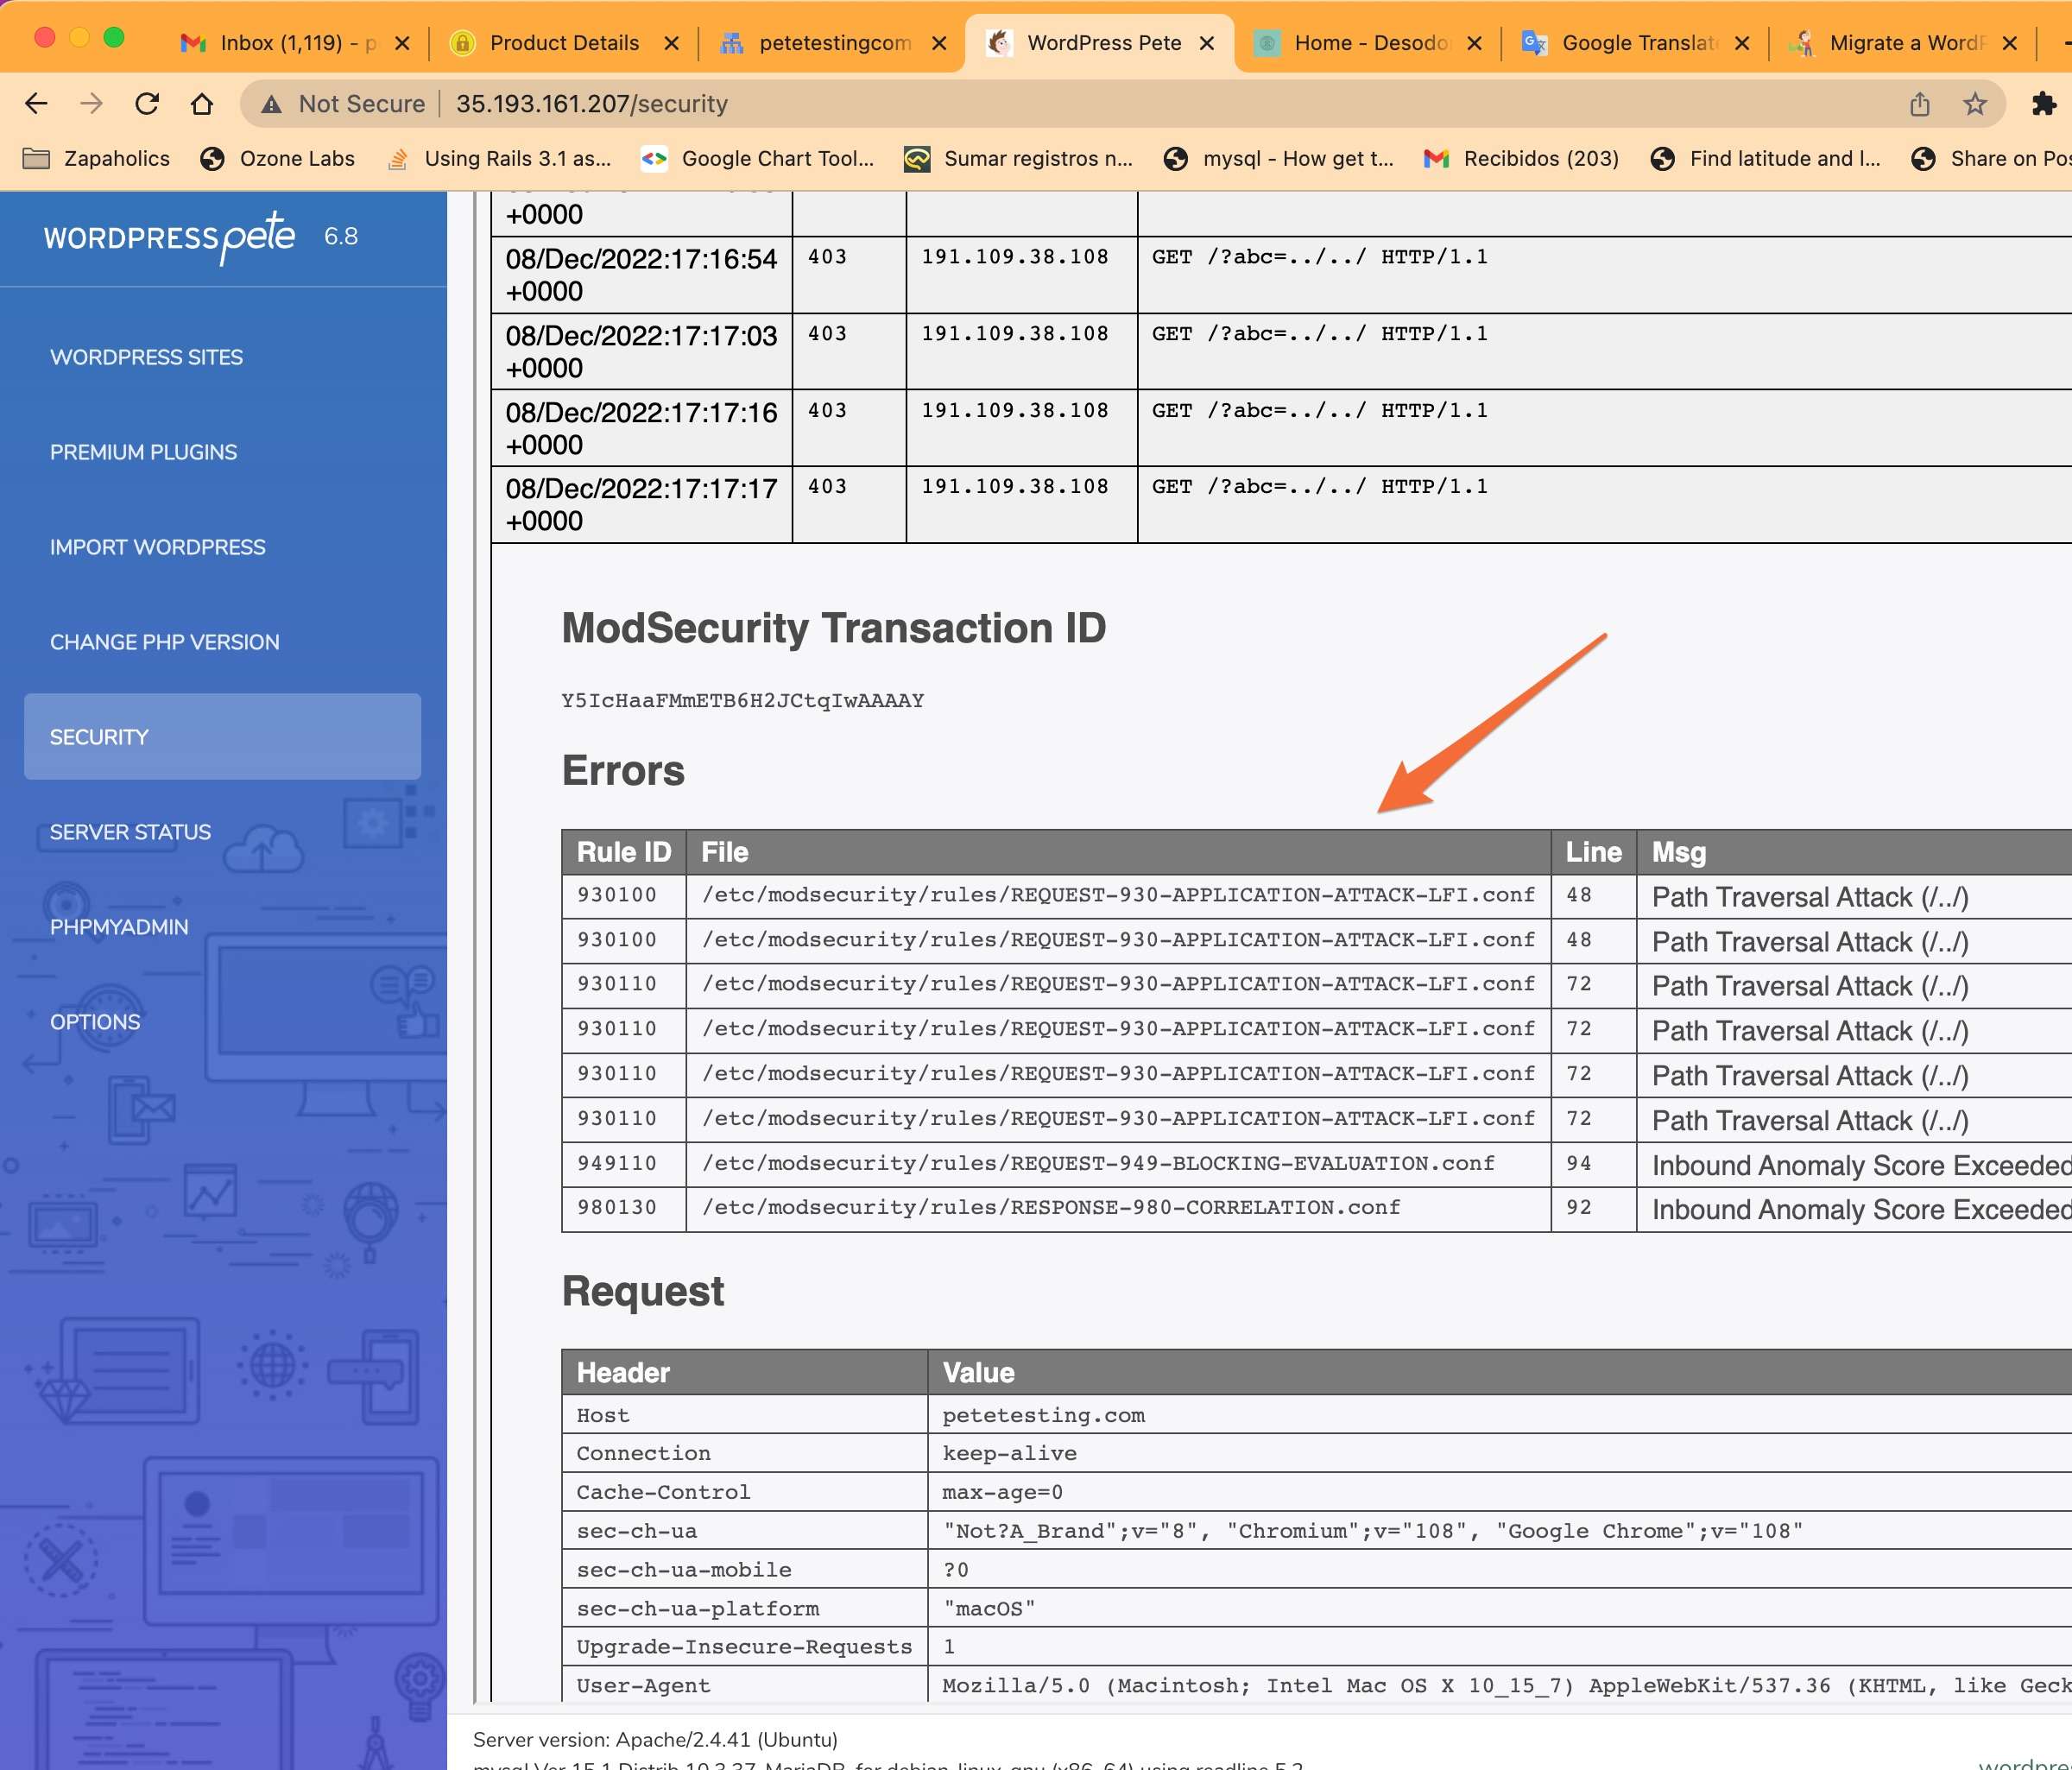Bookmark this page with the star icon
Image resolution: width=2072 pixels, height=1770 pixels.
point(1974,104)
